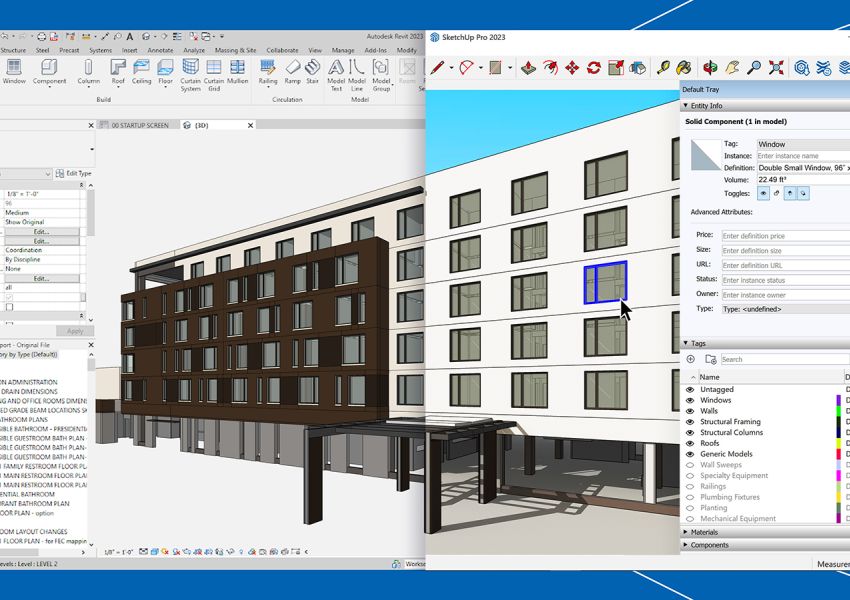Open the Type undefined dropdown

(785, 309)
